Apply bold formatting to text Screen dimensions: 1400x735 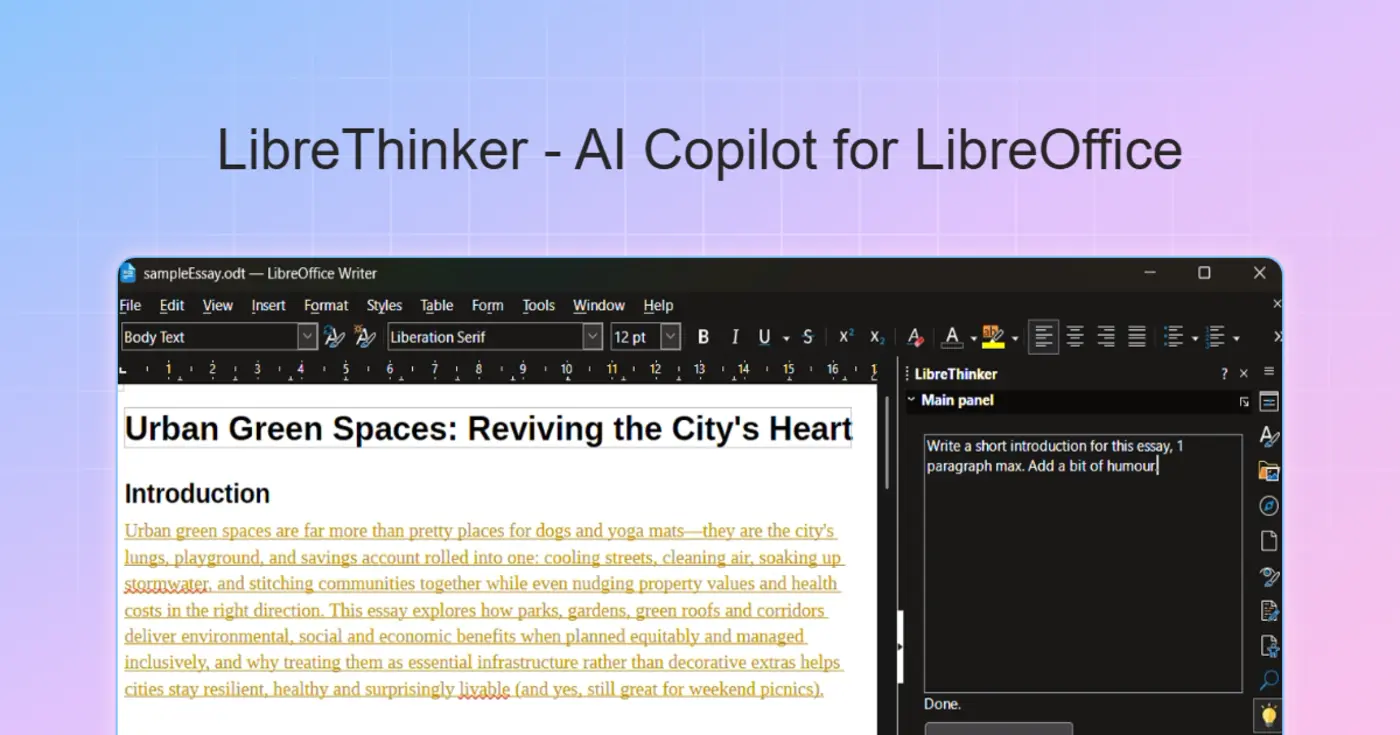tap(703, 337)
